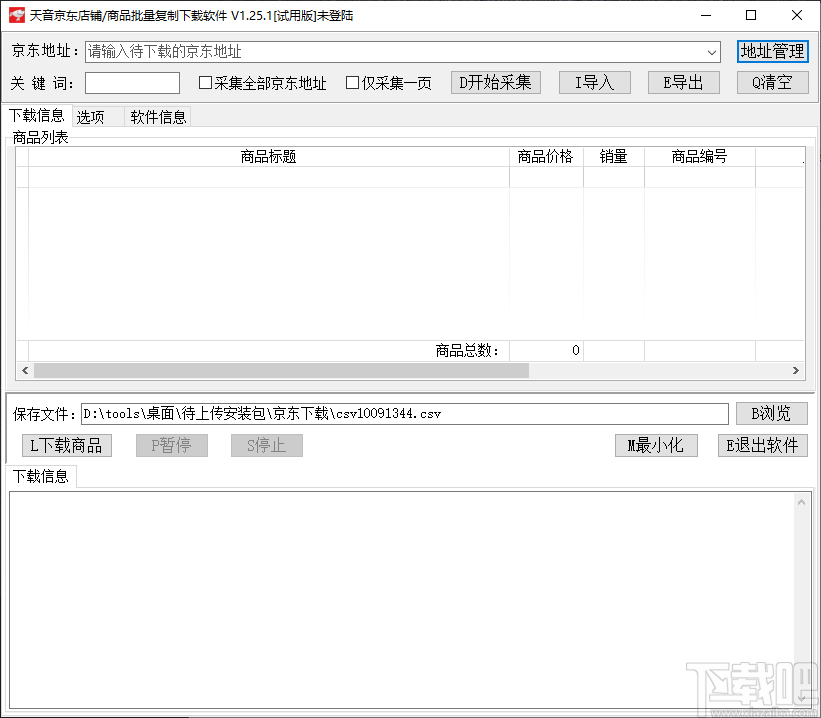Viewport: 821px width, 718px height.
Task: Clear the list with Q清空
Action: (x=772, y=83)
